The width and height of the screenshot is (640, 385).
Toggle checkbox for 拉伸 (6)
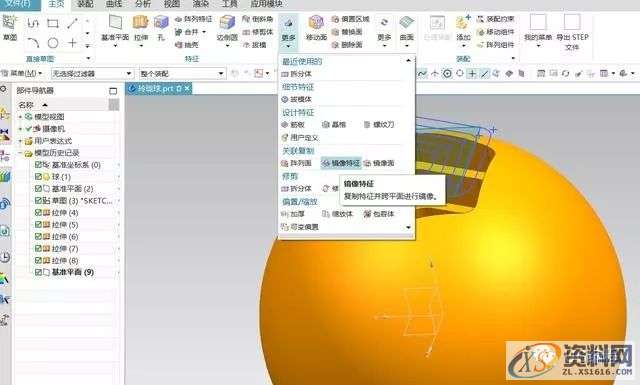click(x=38, y=236)
